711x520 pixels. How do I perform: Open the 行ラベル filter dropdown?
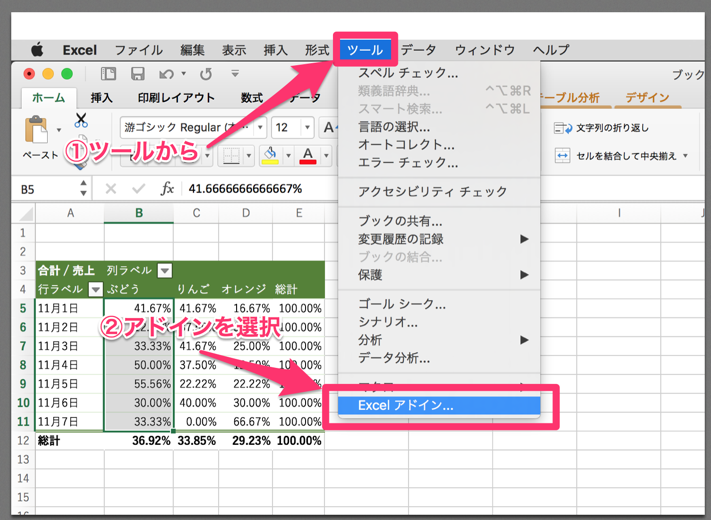tap(95, 289)
